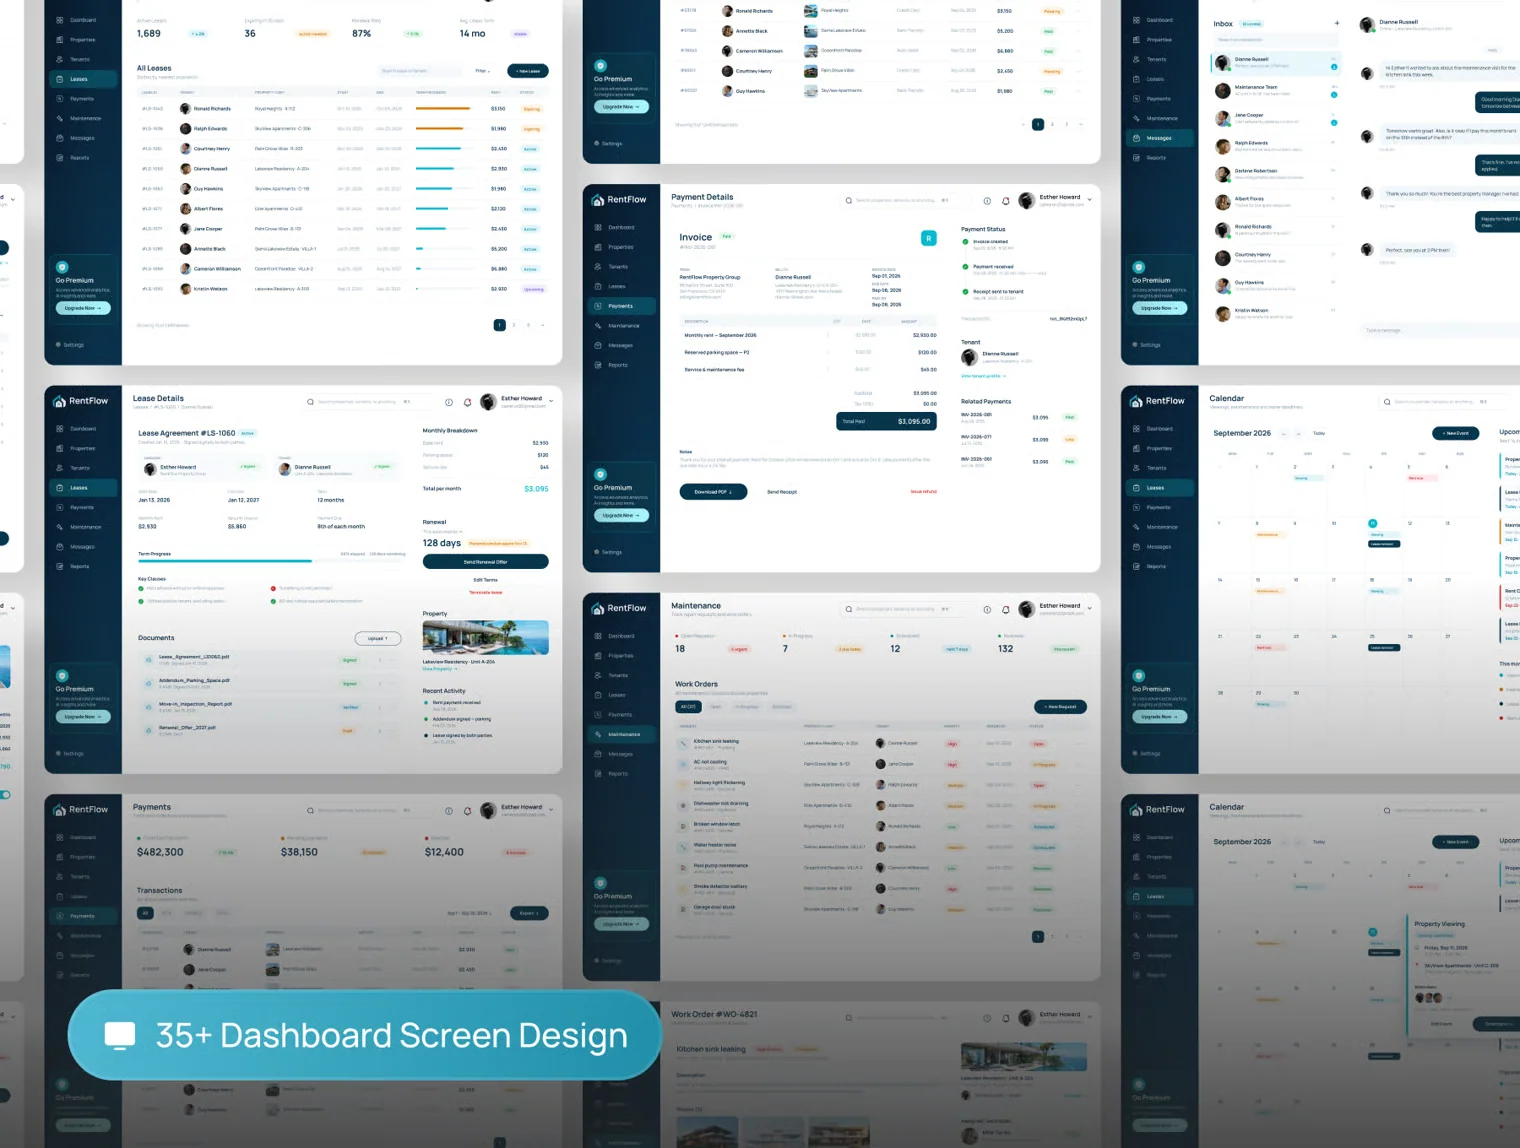
Task: Click Settings gear in Payment Details sidebar
Action: pyautogui.click(x=598, y=552)
